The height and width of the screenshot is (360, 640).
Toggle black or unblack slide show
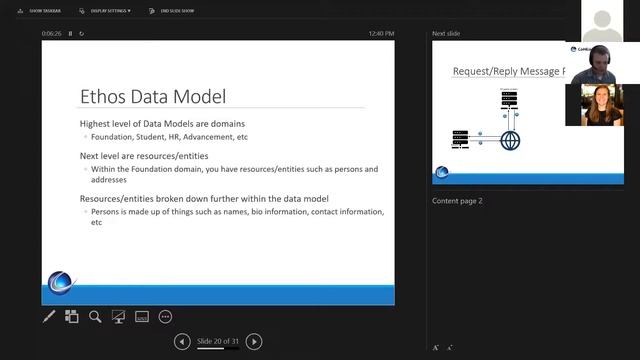(x=118, y=317)
